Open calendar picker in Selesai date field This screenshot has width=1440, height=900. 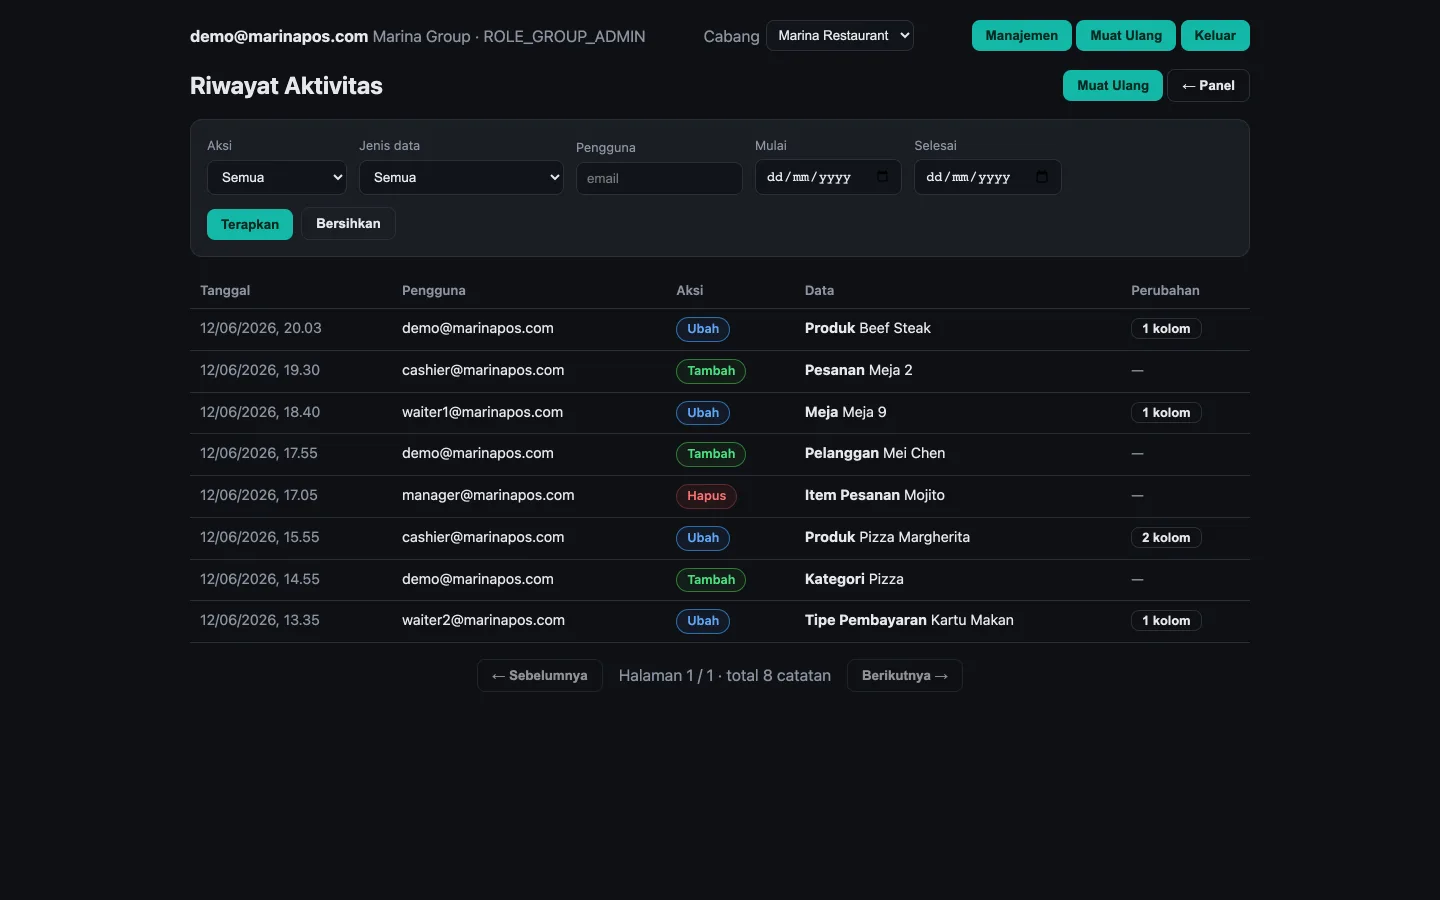point(1042,177)
